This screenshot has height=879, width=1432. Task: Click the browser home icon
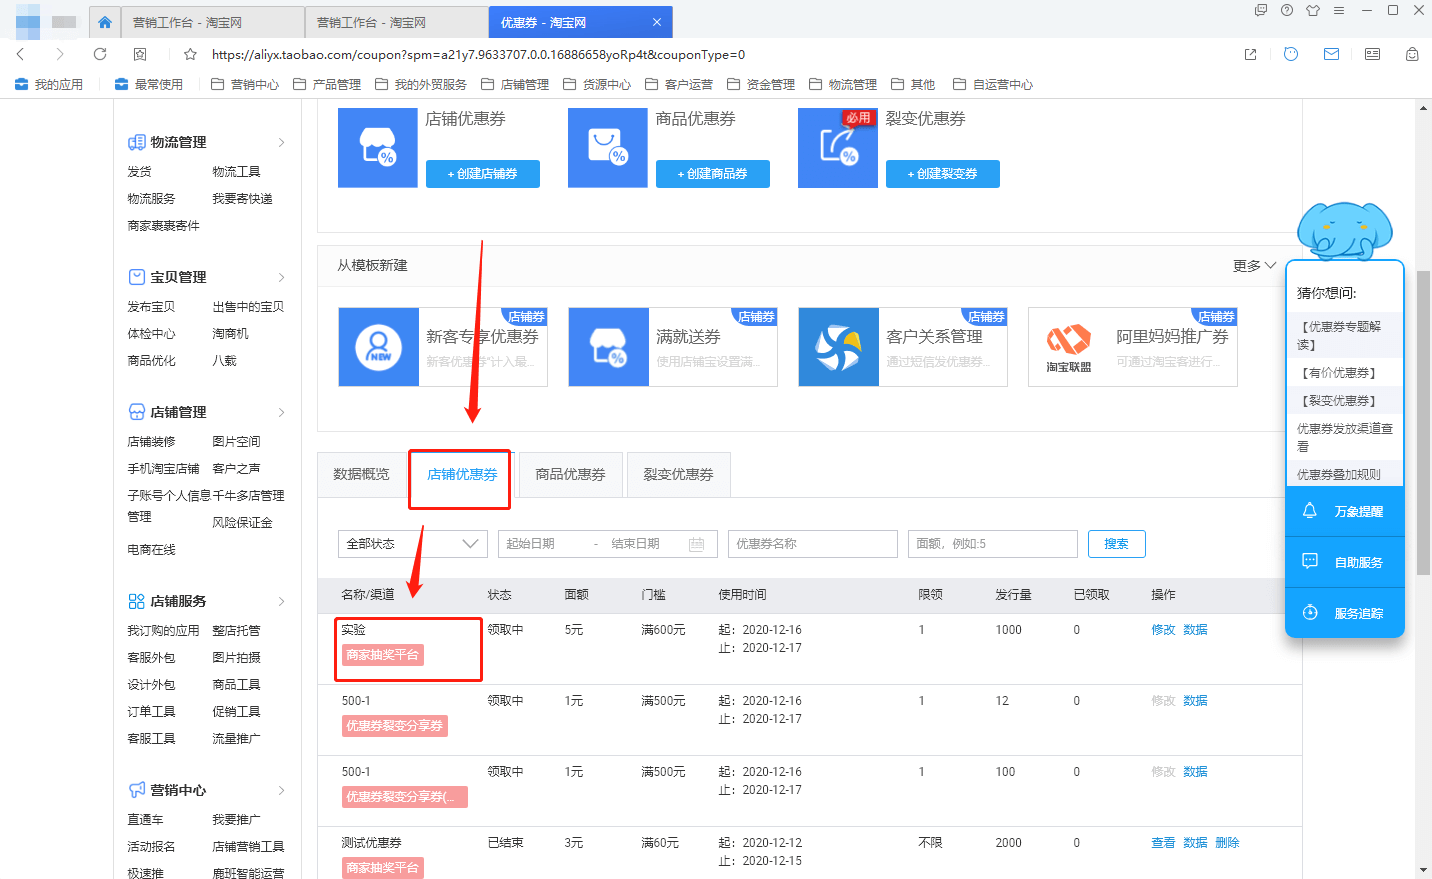105,22
